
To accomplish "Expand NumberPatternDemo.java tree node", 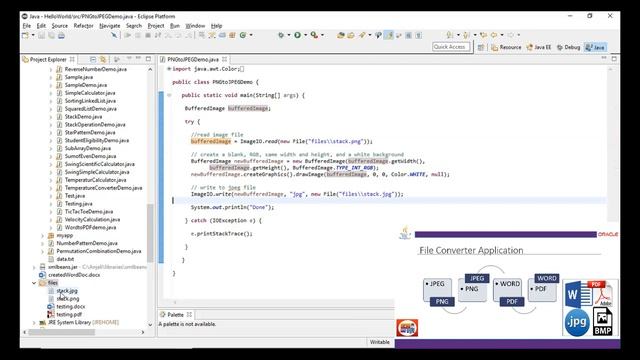I will [x=42, y=243].
